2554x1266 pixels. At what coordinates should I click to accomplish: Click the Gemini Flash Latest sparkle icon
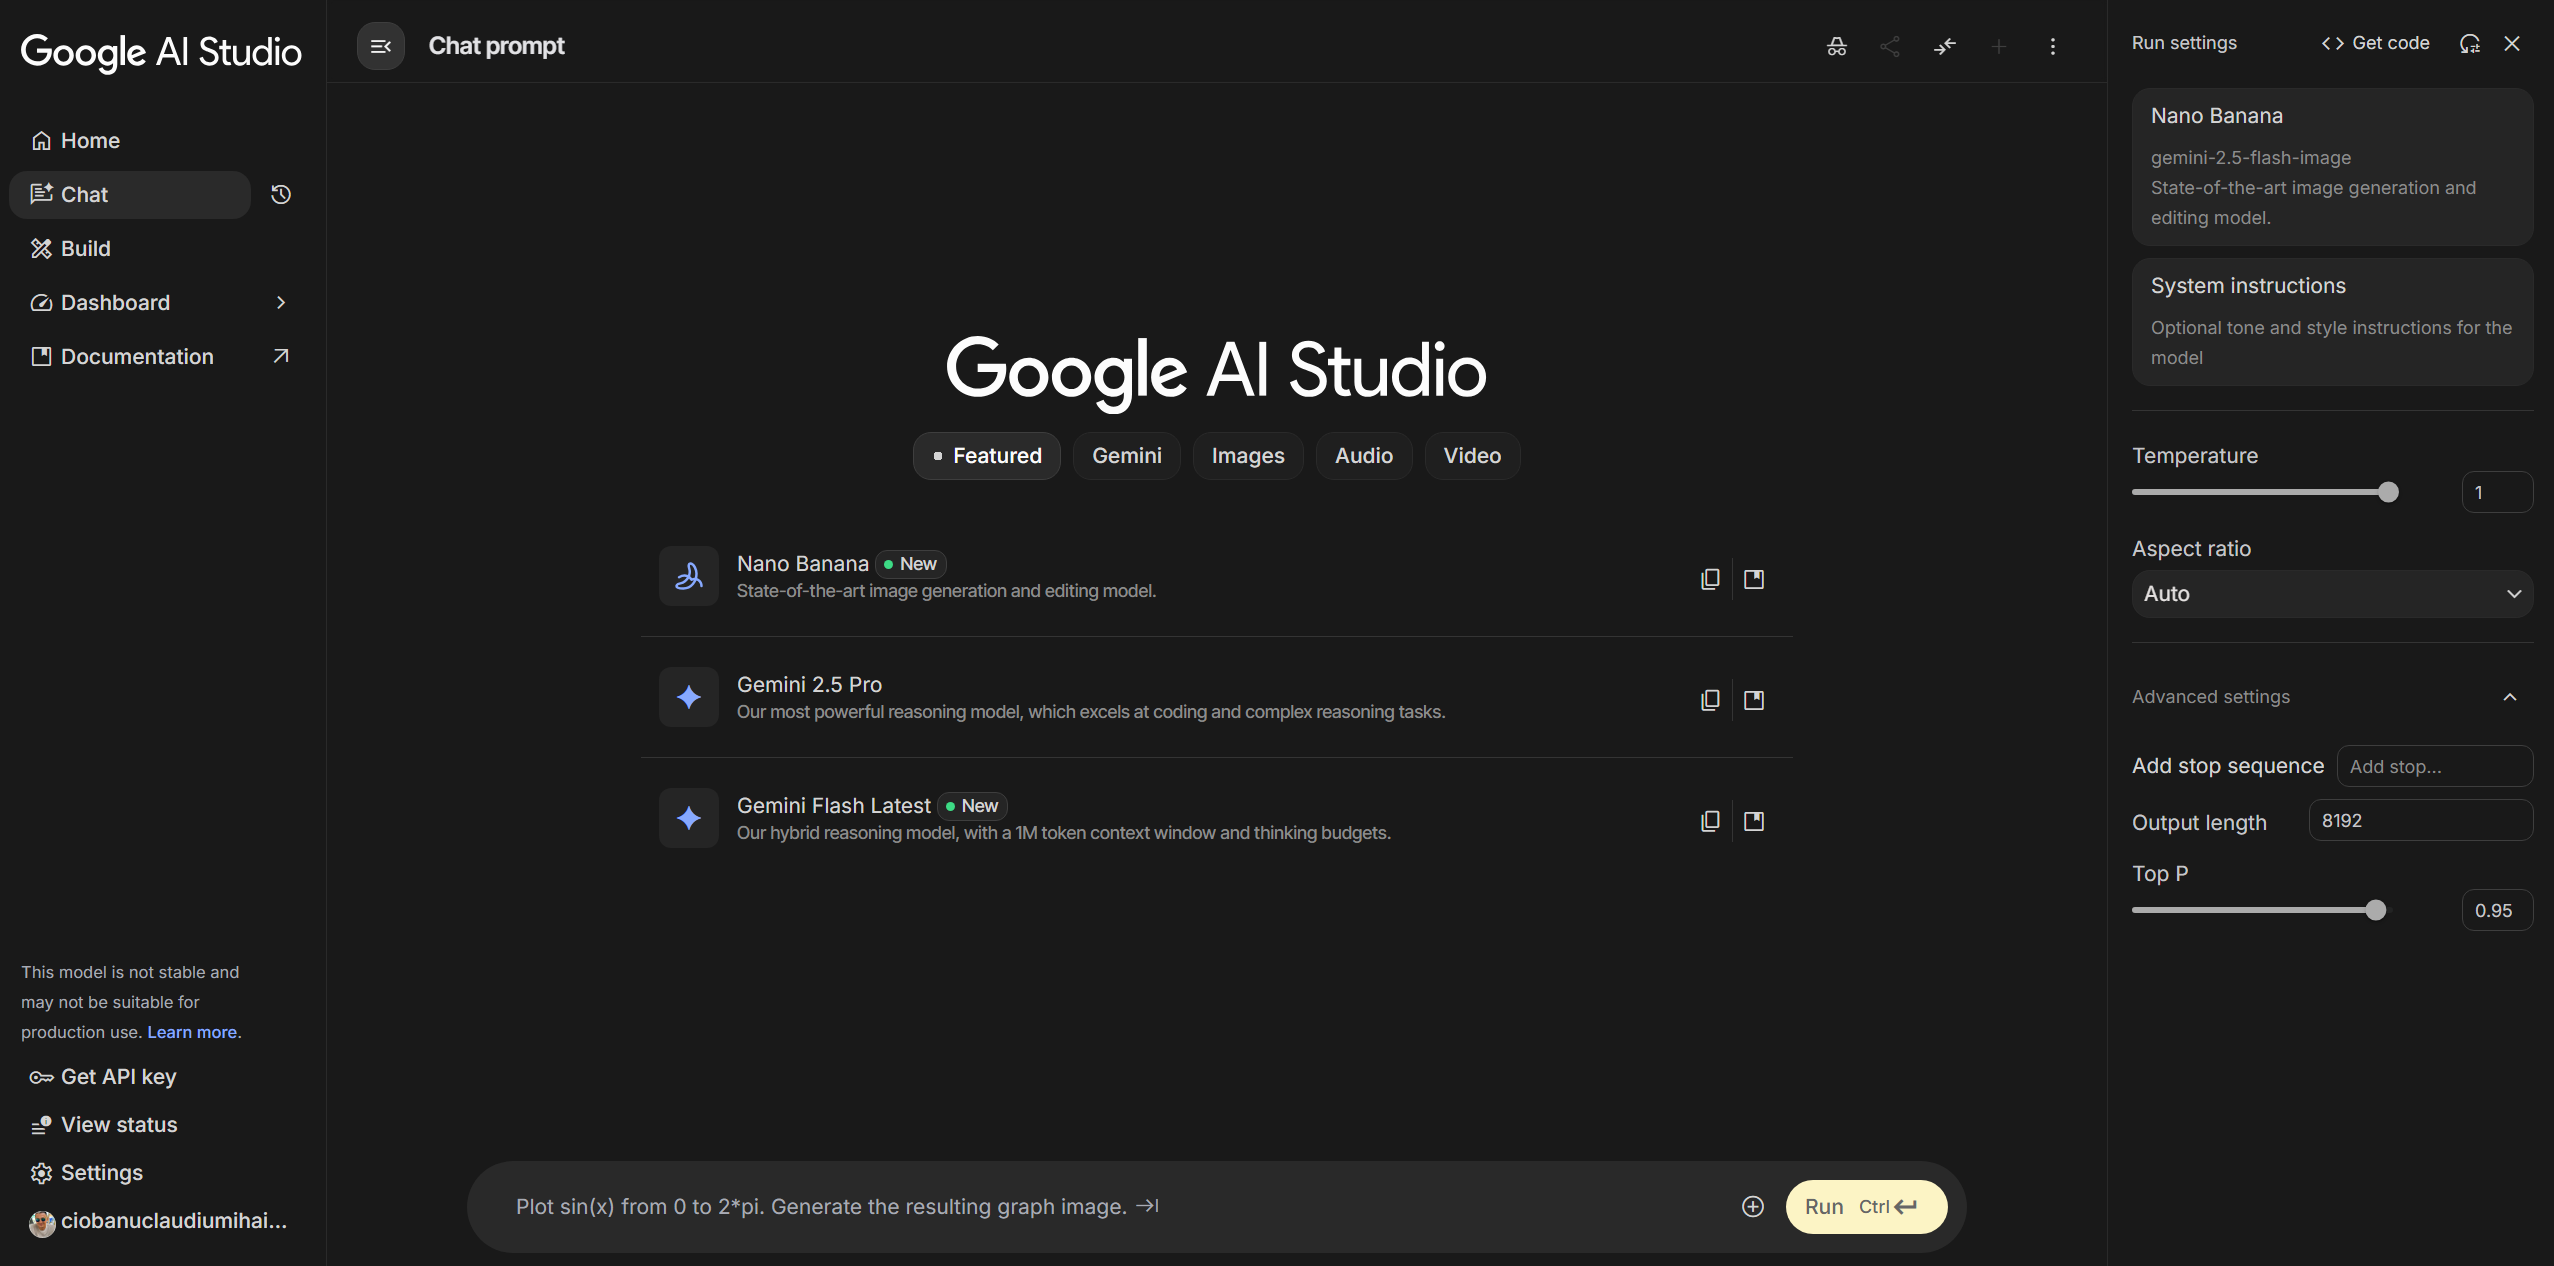click(689, 818)
